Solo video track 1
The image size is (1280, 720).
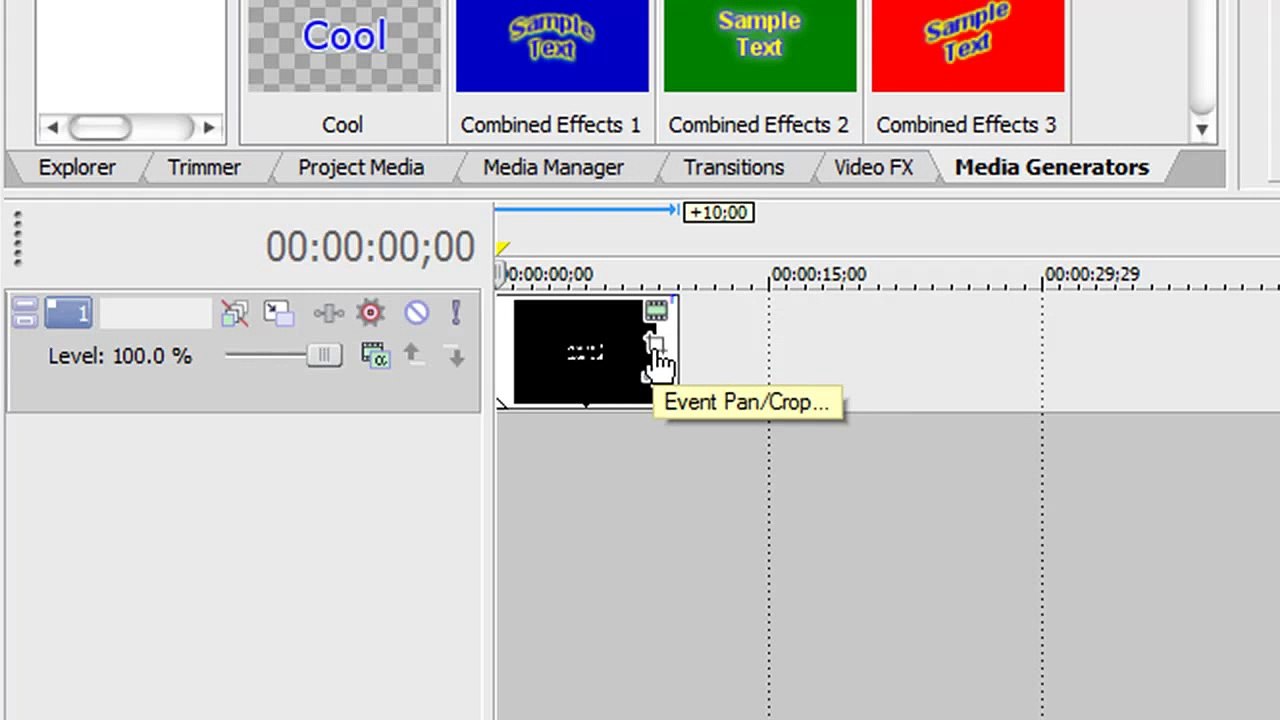click(x=456, y=313)
